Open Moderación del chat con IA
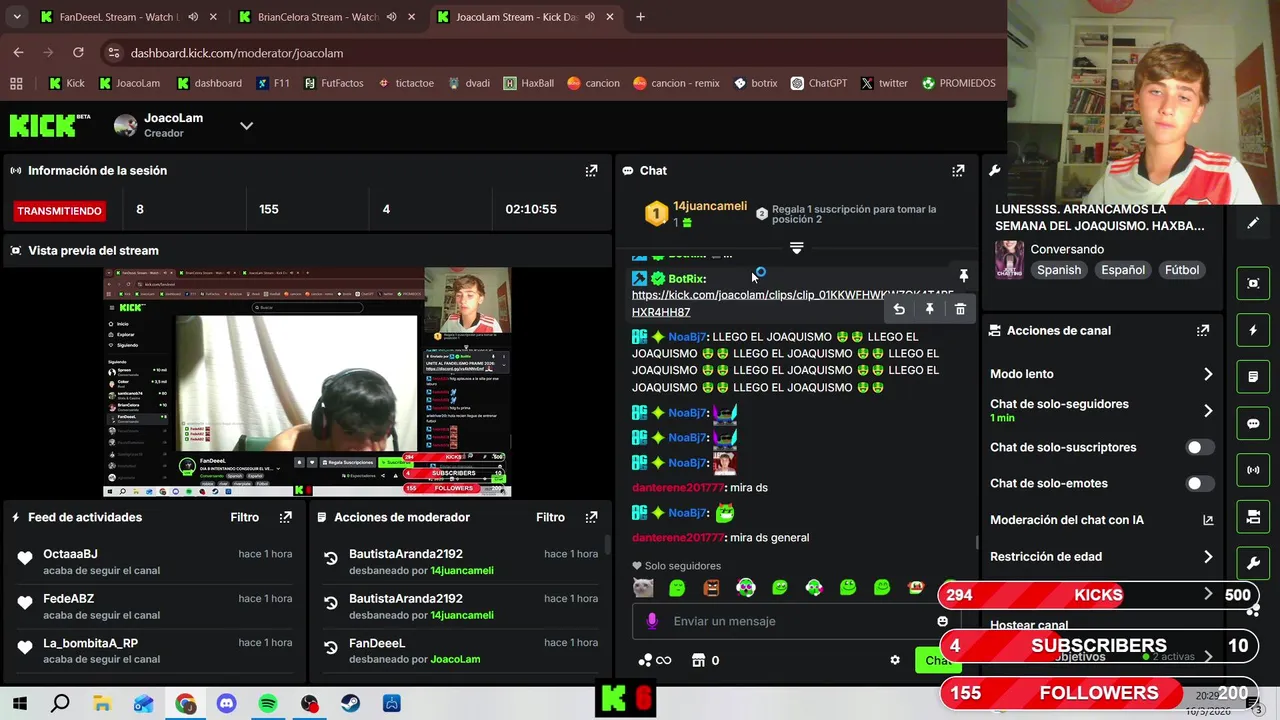 (x=1102, y=520)
